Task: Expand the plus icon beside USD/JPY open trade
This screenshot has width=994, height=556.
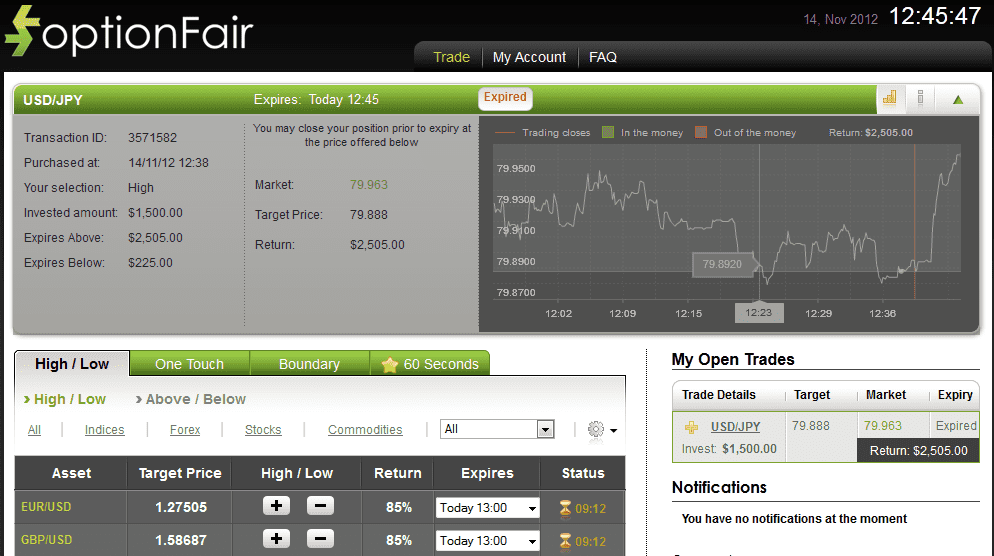Action: tap(691, 427)
